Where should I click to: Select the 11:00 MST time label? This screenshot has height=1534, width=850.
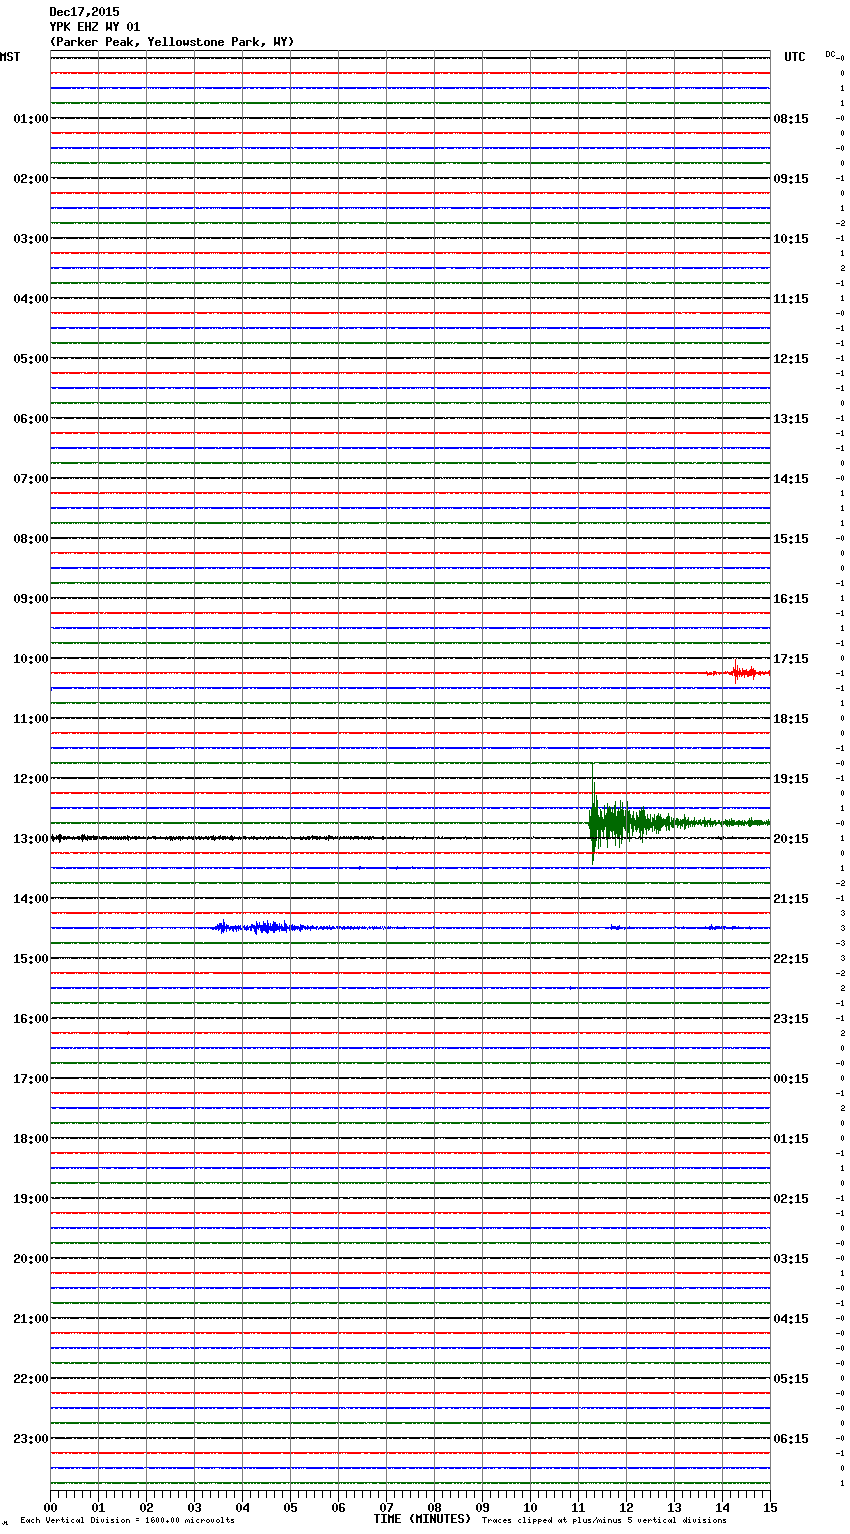pyautogui.click(x=31, y=719)
